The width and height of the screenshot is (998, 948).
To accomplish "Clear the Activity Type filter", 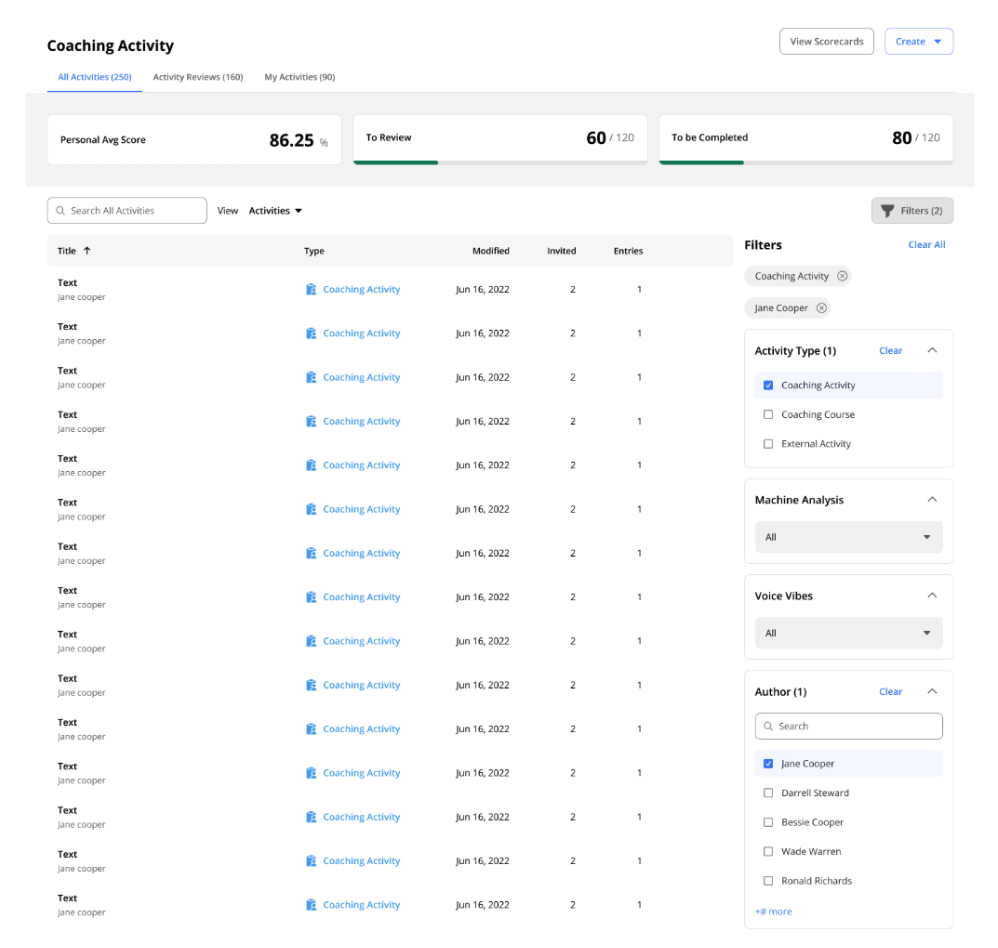I will click(x=890, y=350).
